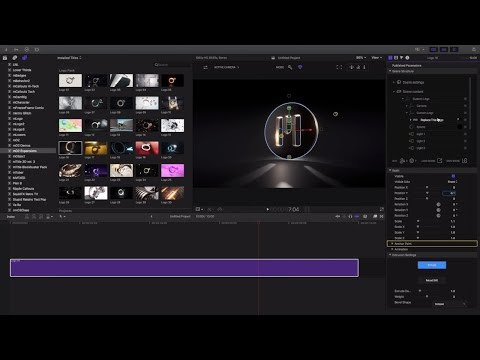Click the frame-fit brackets icon in viewer
The image size is (480, 360).
[x=339, y=67]
